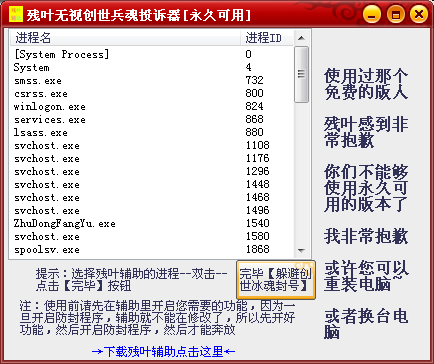Select svchost.exe with ID 1468
Screen dimensions: 434x364
coord(152,197)
